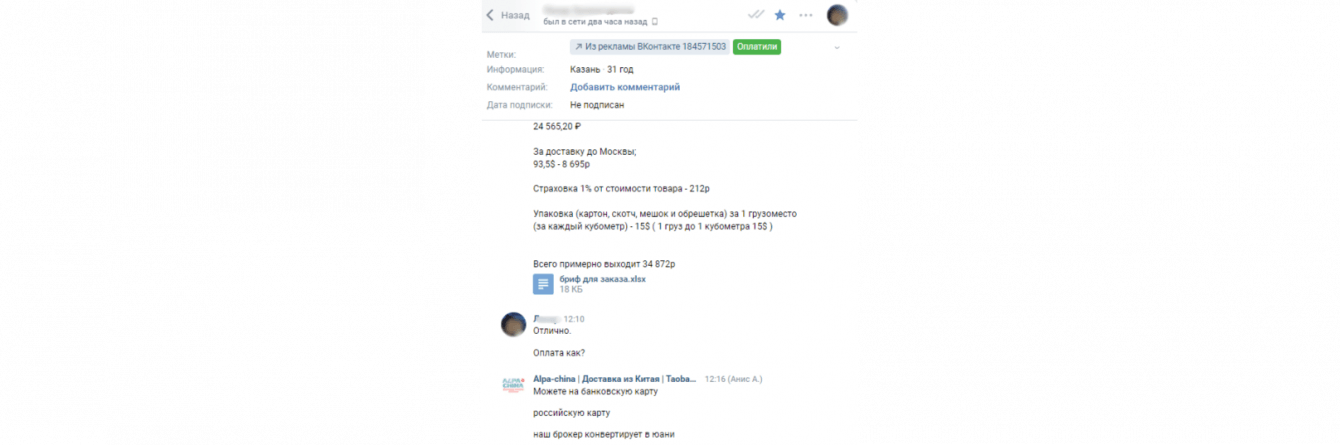Open Alpa-china Доставка из Китая community name
The height and width of the screenshot is (445, 1340).
(x=615, y=379)
